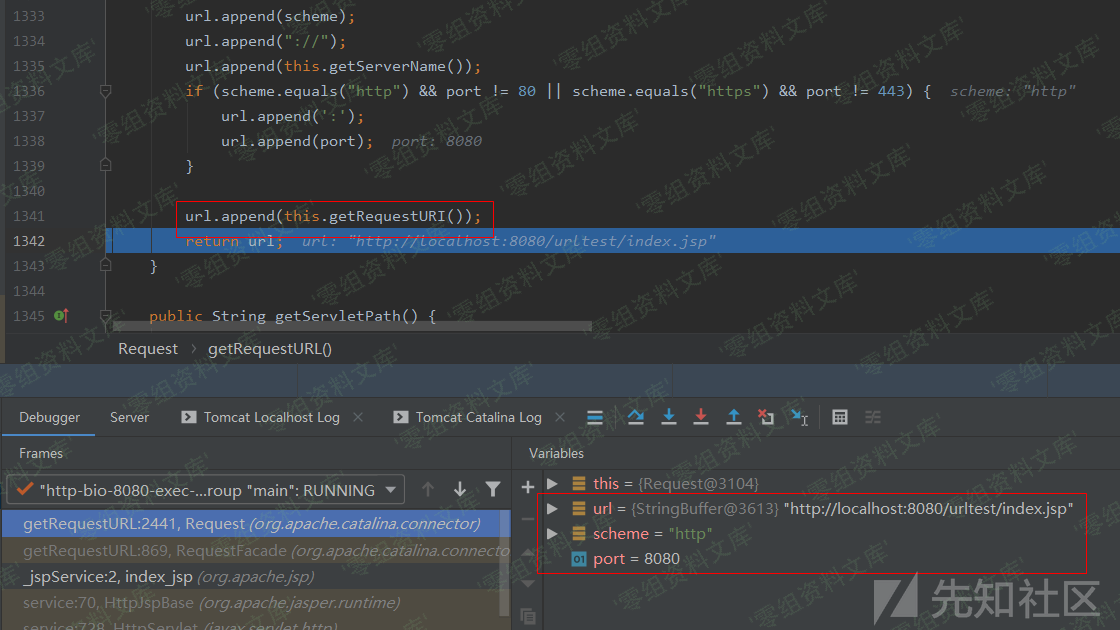Screen dimensions: 1120x630
Task: Toggle the gutter override icon at line 1345
Action: point(60,316)
